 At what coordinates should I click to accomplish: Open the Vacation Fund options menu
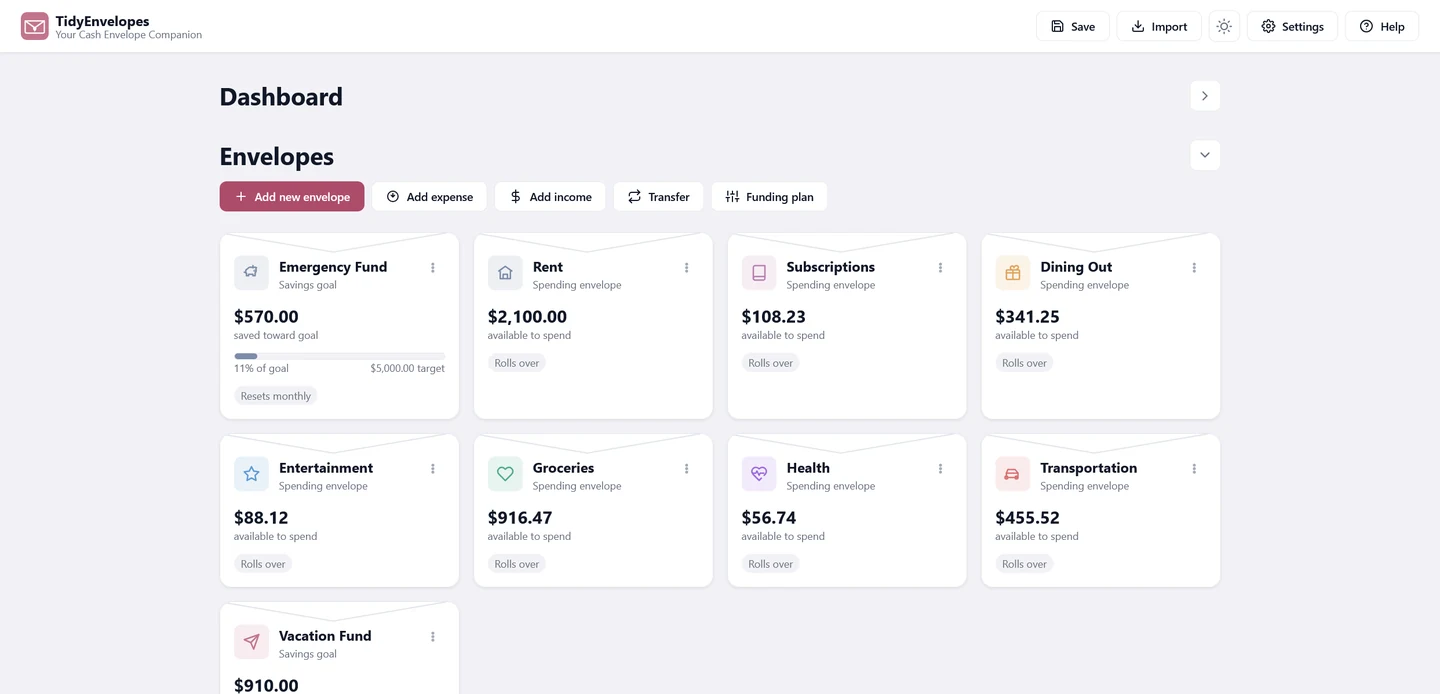point(433,637)
